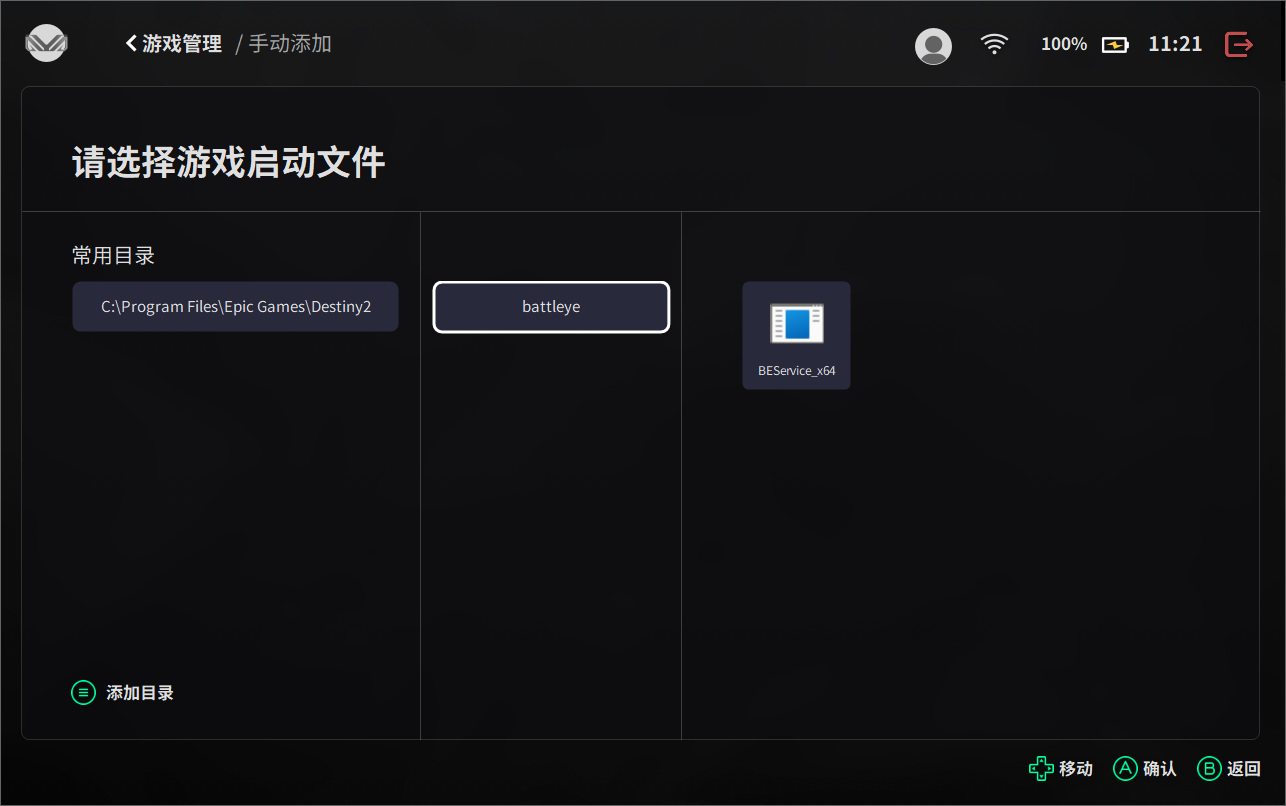Viewport: 1286px width, 806px height.
Task: Click the 手动添加 breadcrumb text
Action: click(290, 44)
